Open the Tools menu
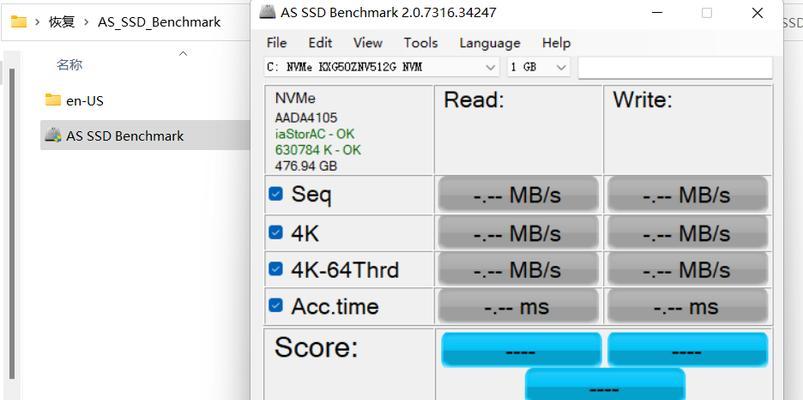803x400 pixels. (420, 43)
